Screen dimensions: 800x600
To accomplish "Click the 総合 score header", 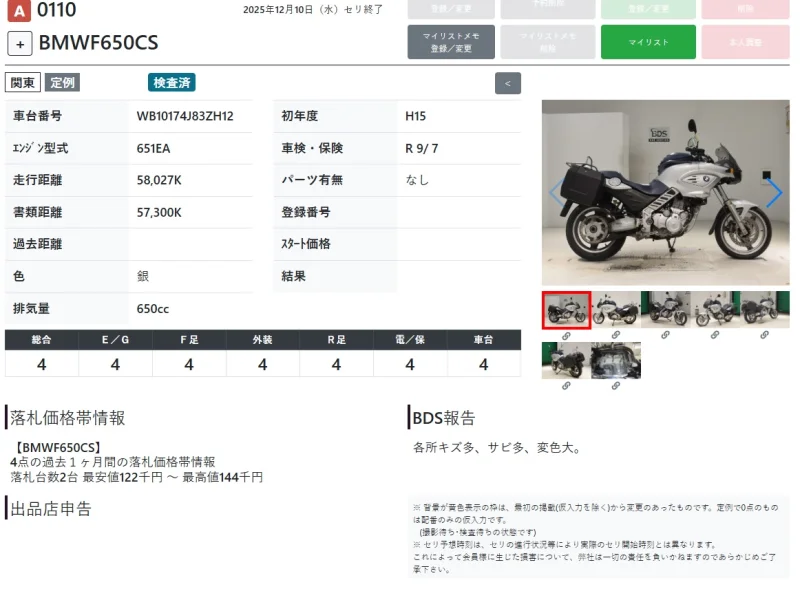I will coord(41,340).
